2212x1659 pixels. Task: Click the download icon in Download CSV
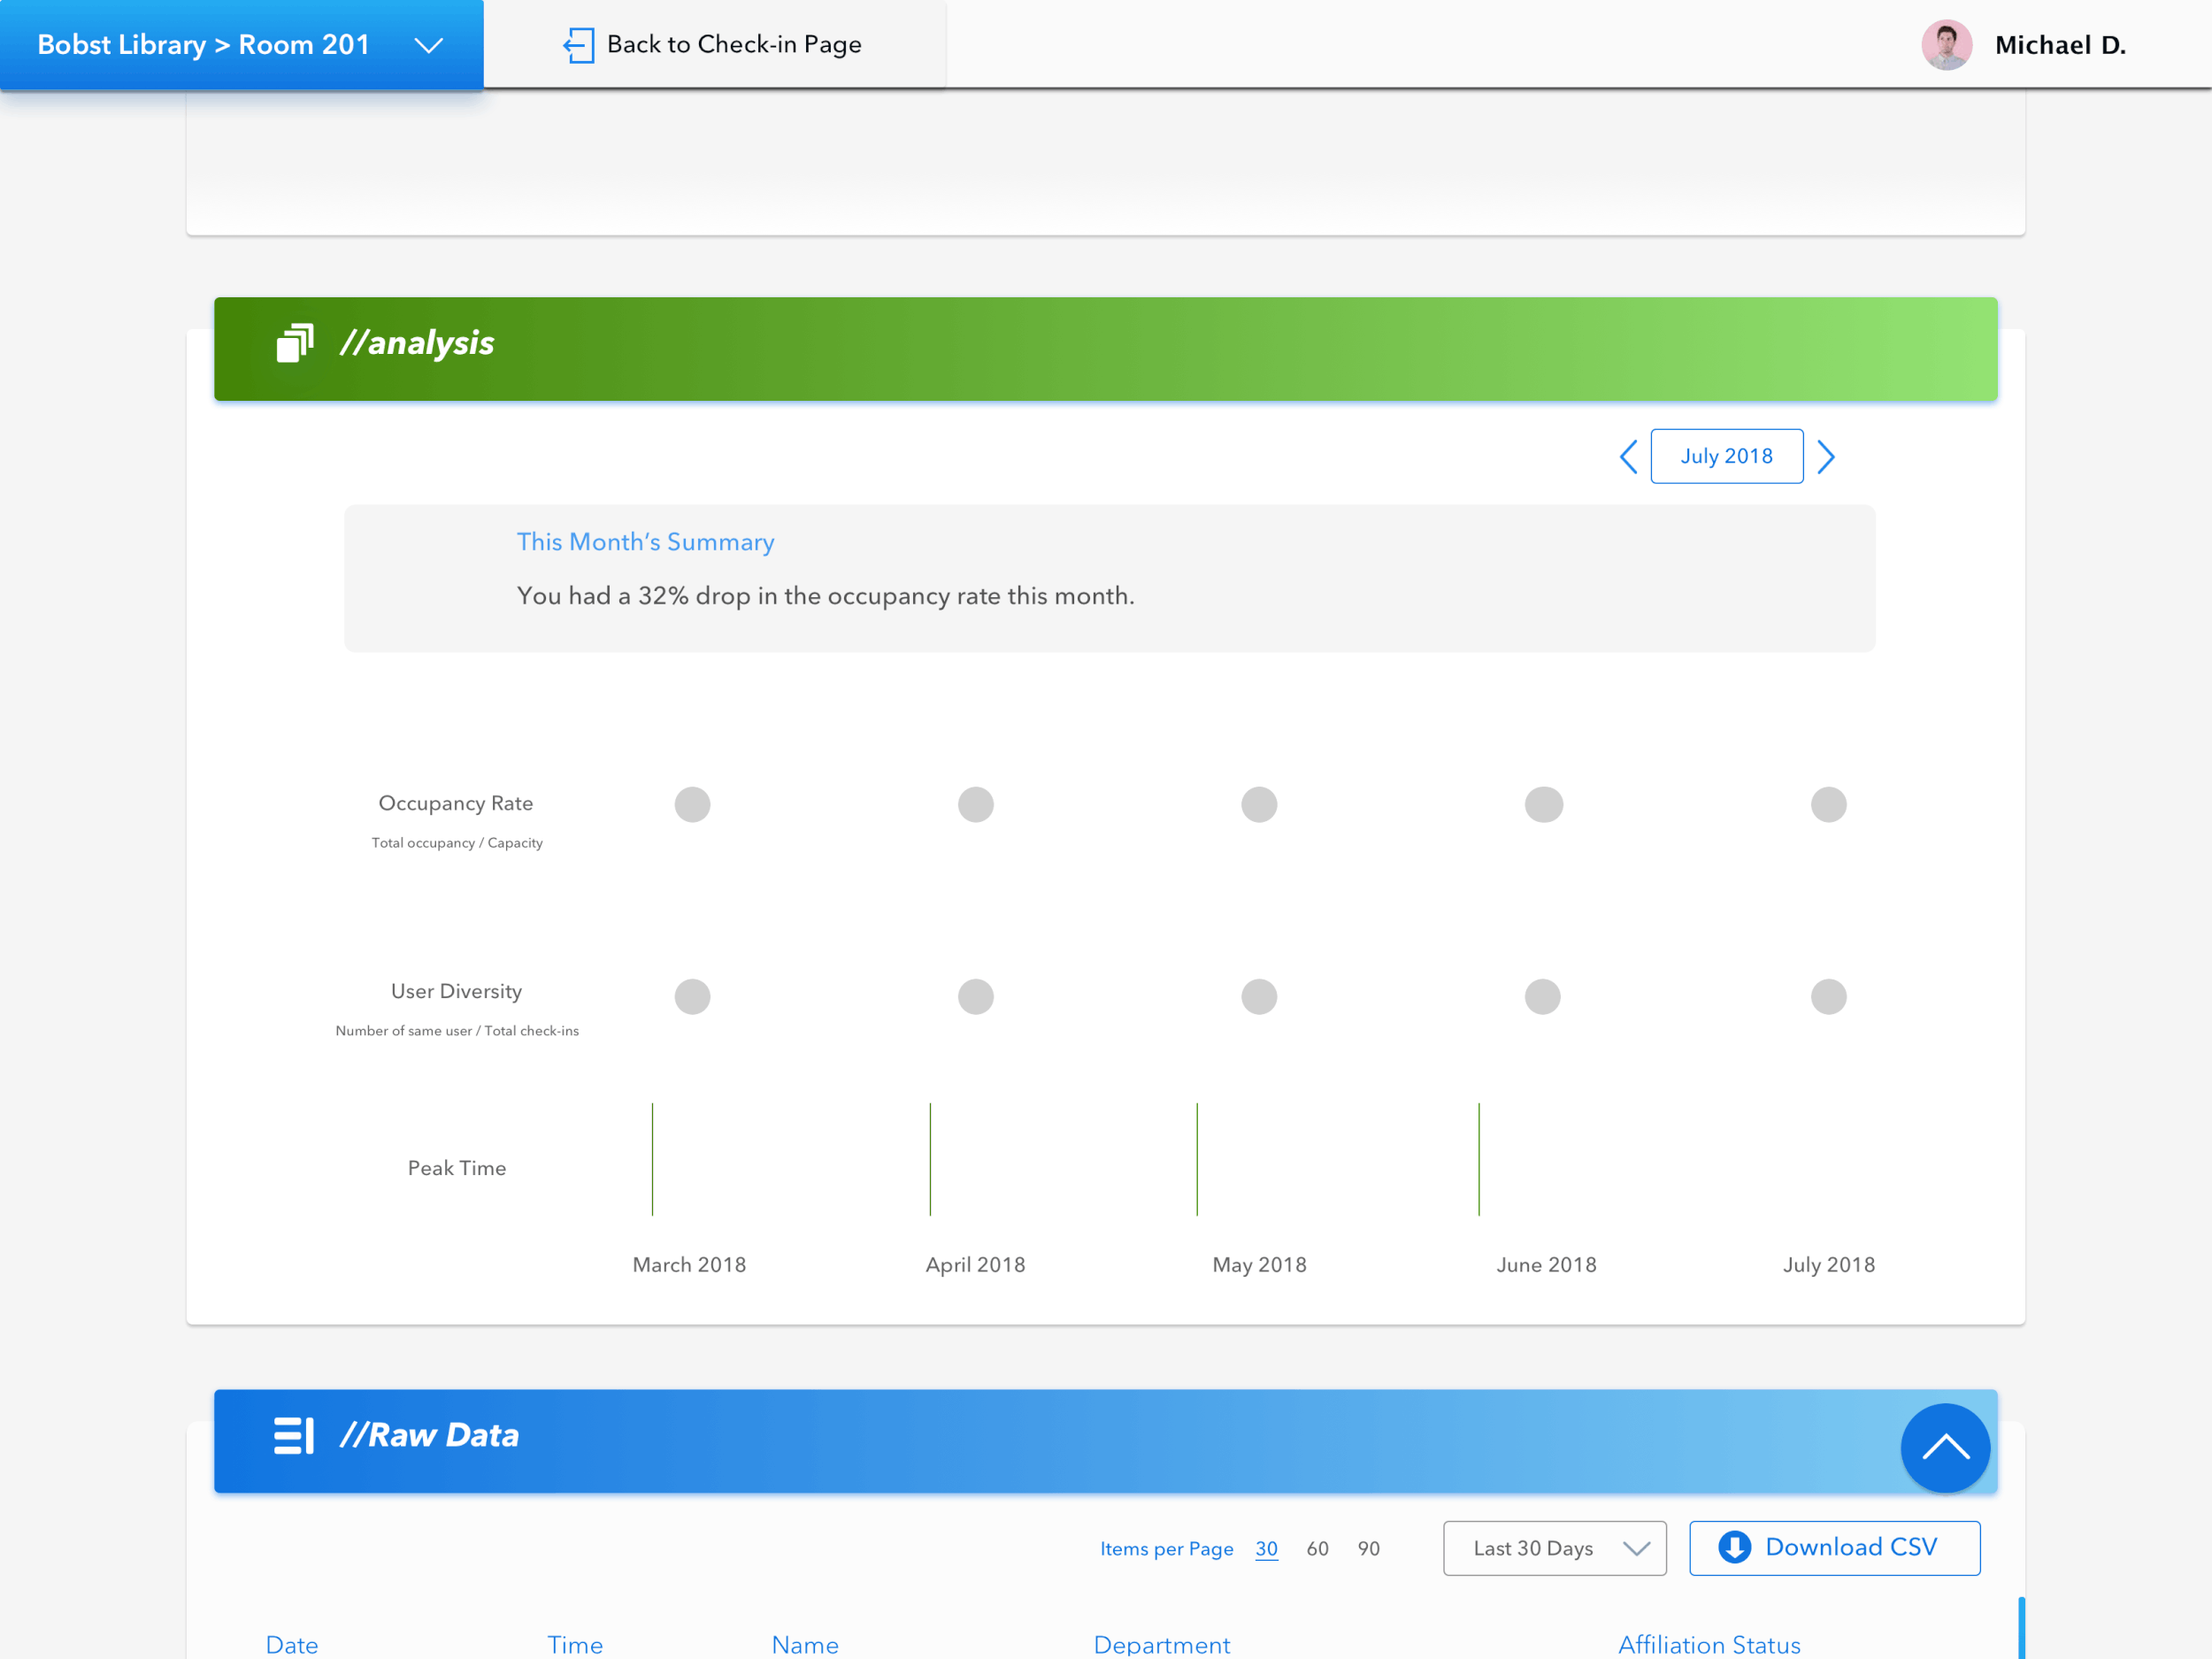(x=1734, y=1547)
